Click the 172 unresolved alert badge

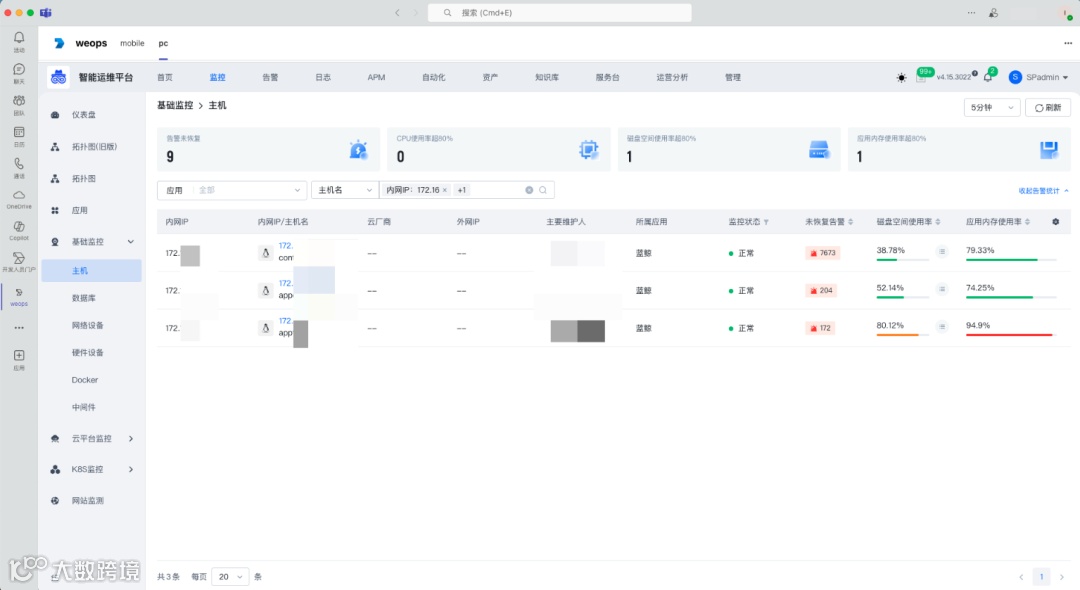pos(820,328)
